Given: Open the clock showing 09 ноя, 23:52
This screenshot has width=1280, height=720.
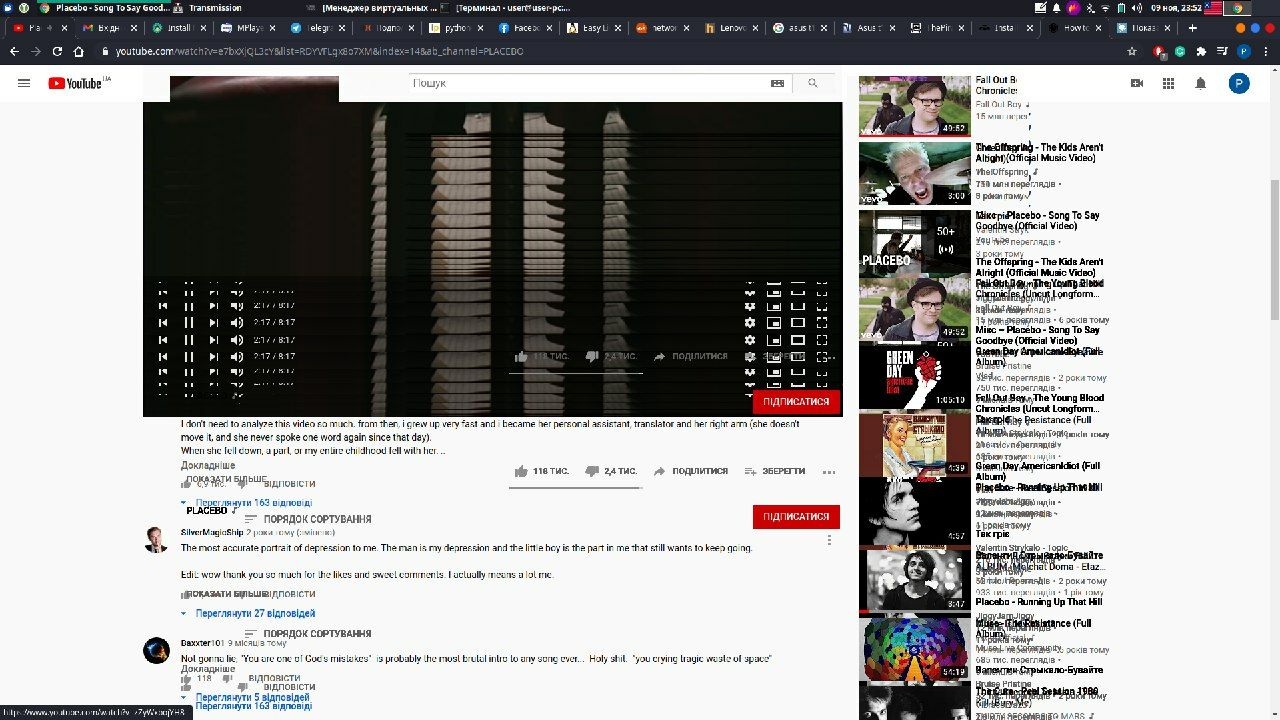Looking at the screenshot, I should point(1175,7).
